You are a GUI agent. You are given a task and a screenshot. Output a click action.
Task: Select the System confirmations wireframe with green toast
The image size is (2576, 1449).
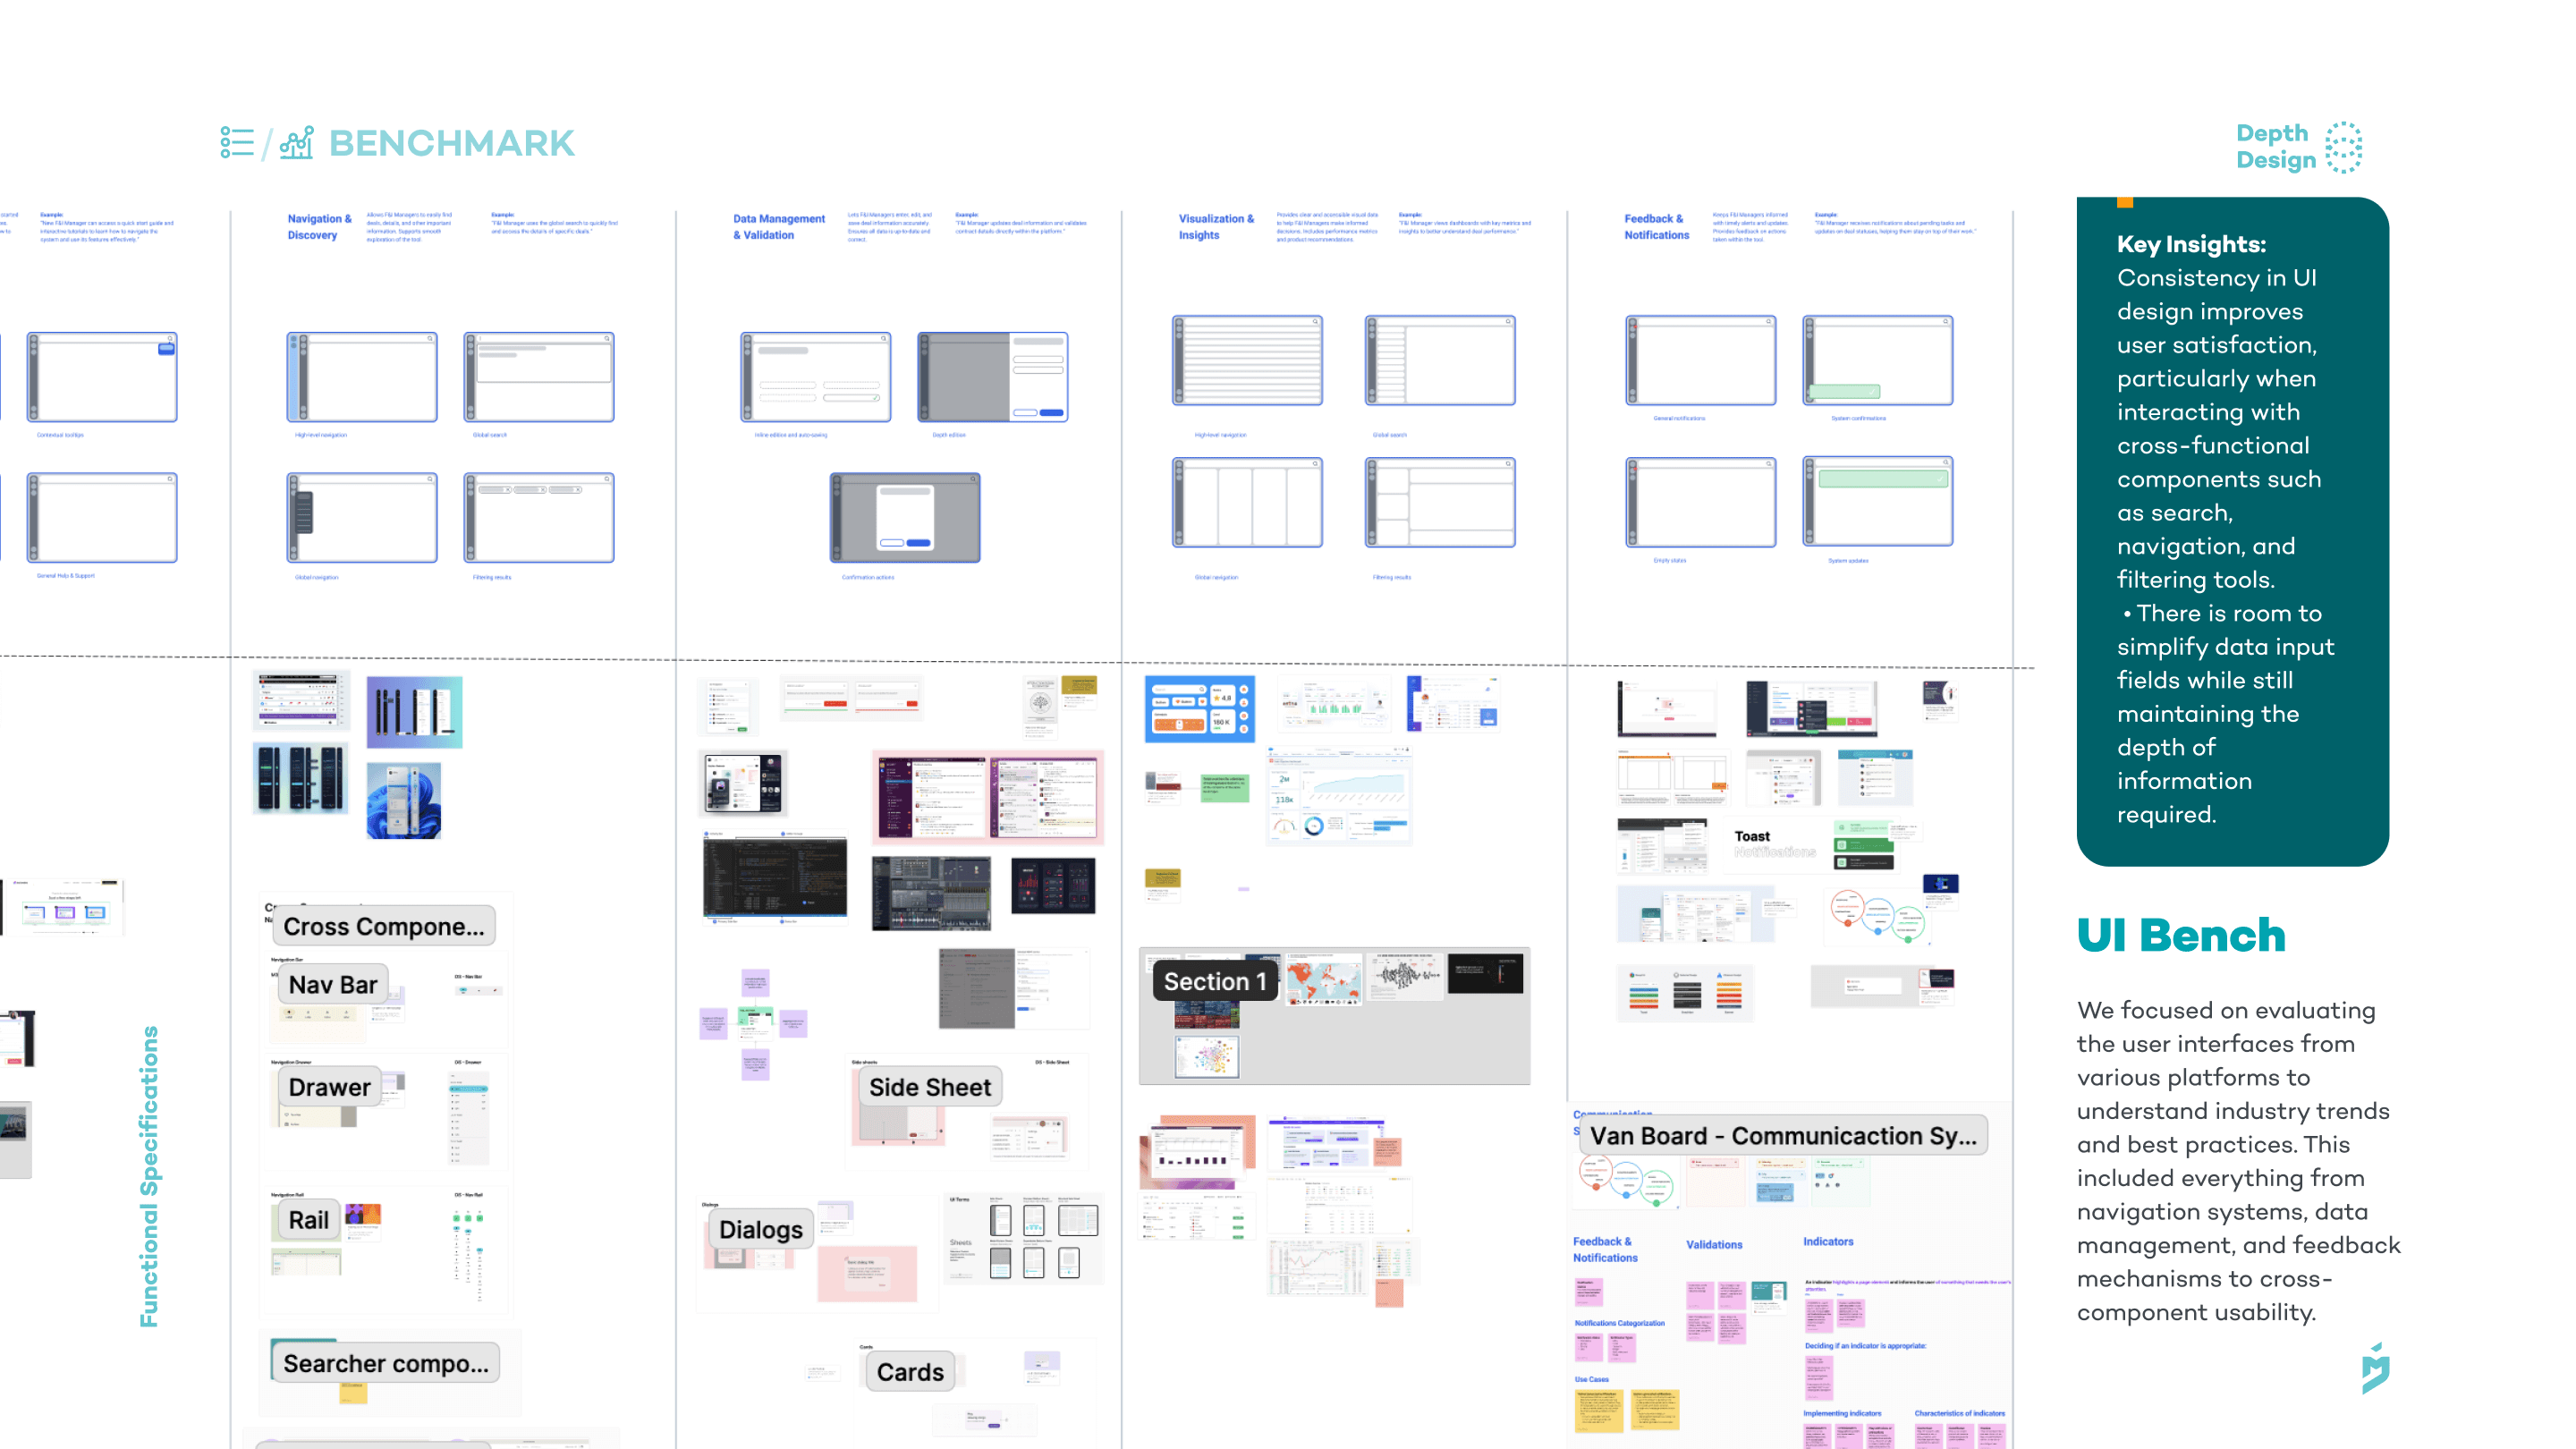pos(1878,360)
